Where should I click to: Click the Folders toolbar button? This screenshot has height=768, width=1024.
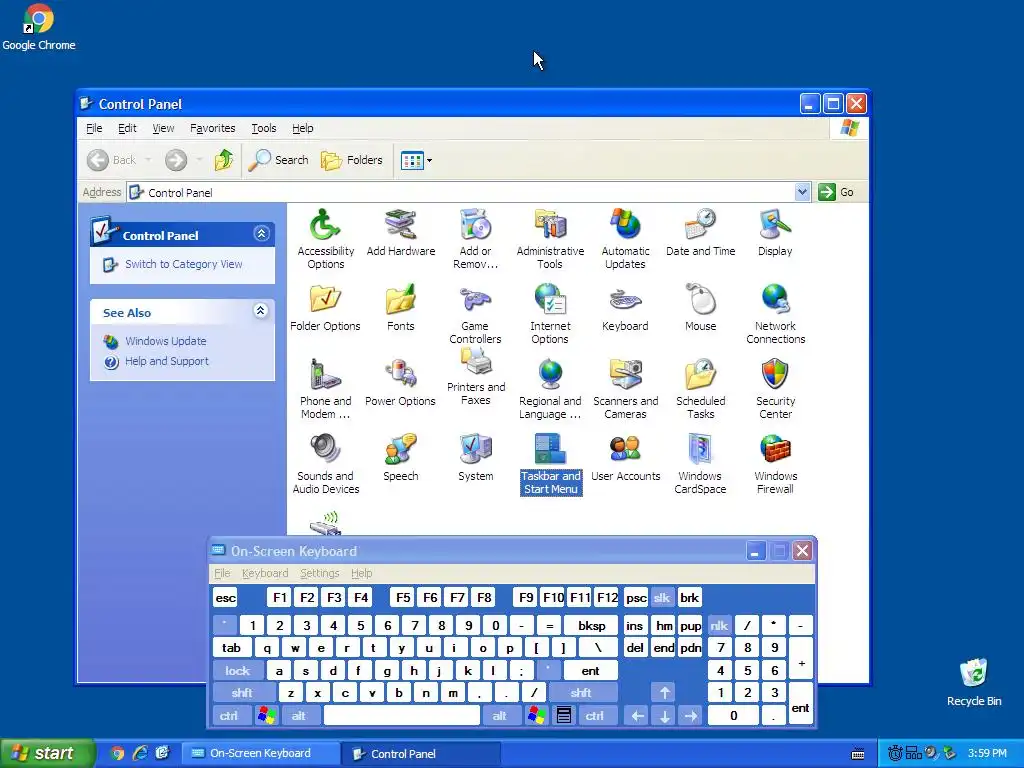coord(352,160)
